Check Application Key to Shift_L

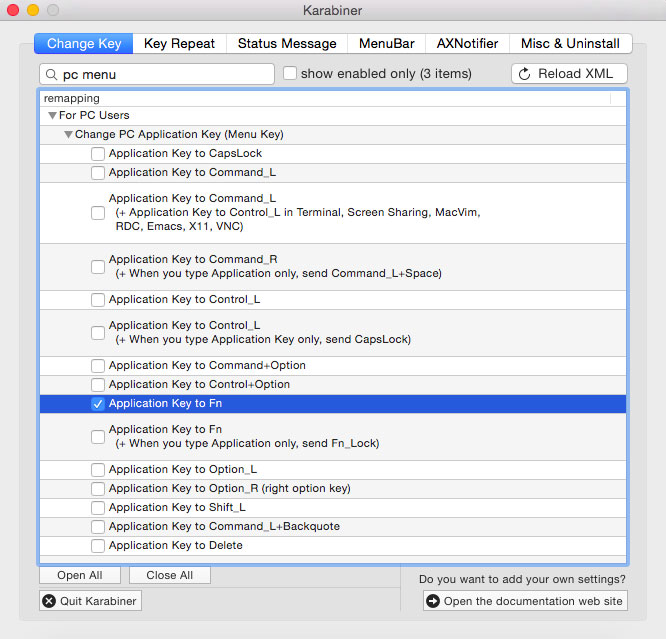point(98,507)
